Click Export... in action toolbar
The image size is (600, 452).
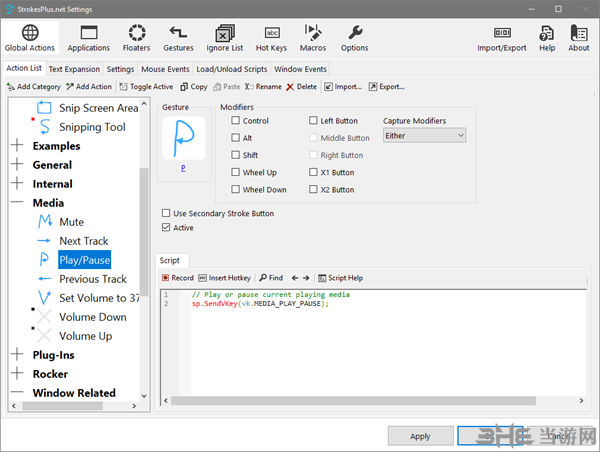(x=386, y=87)
